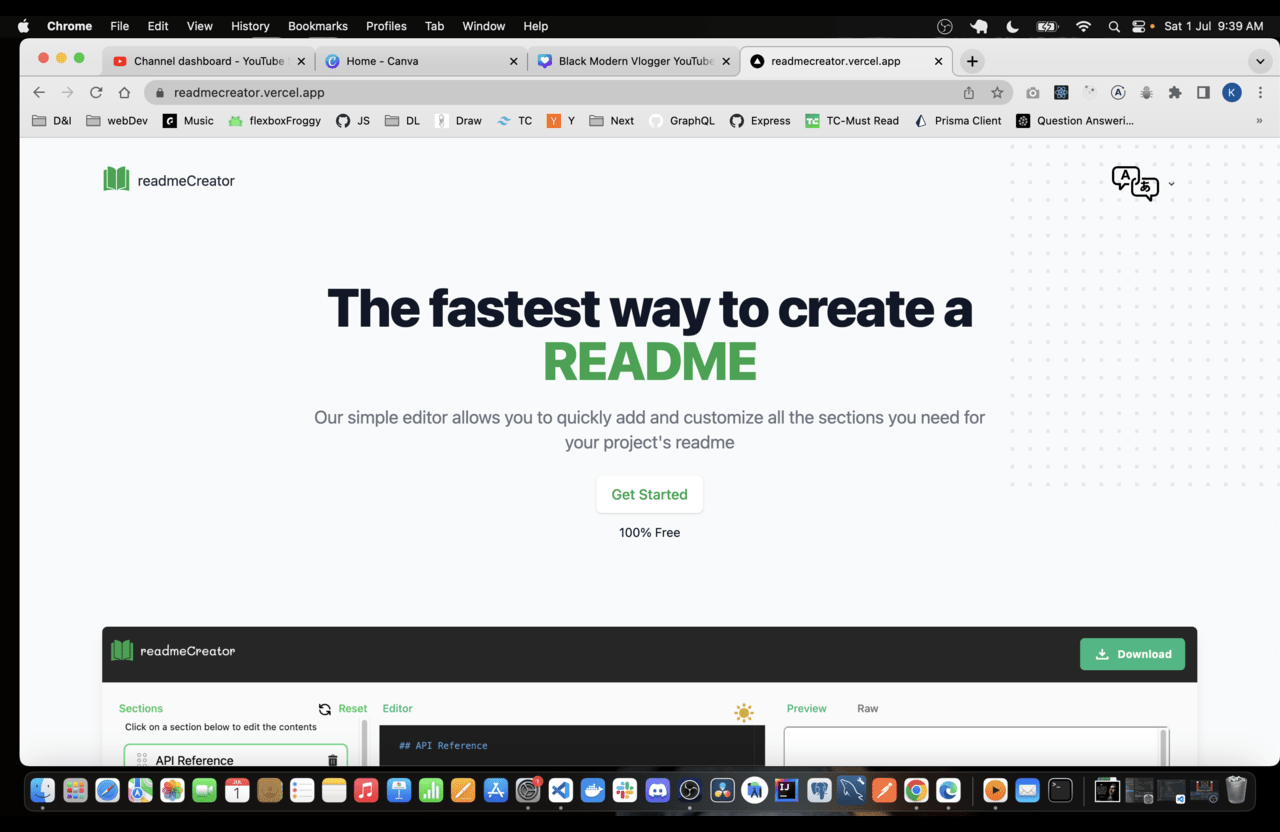The image size is (1280, 832).
Task: Open Slack from the dock
Action: [625, 790]
